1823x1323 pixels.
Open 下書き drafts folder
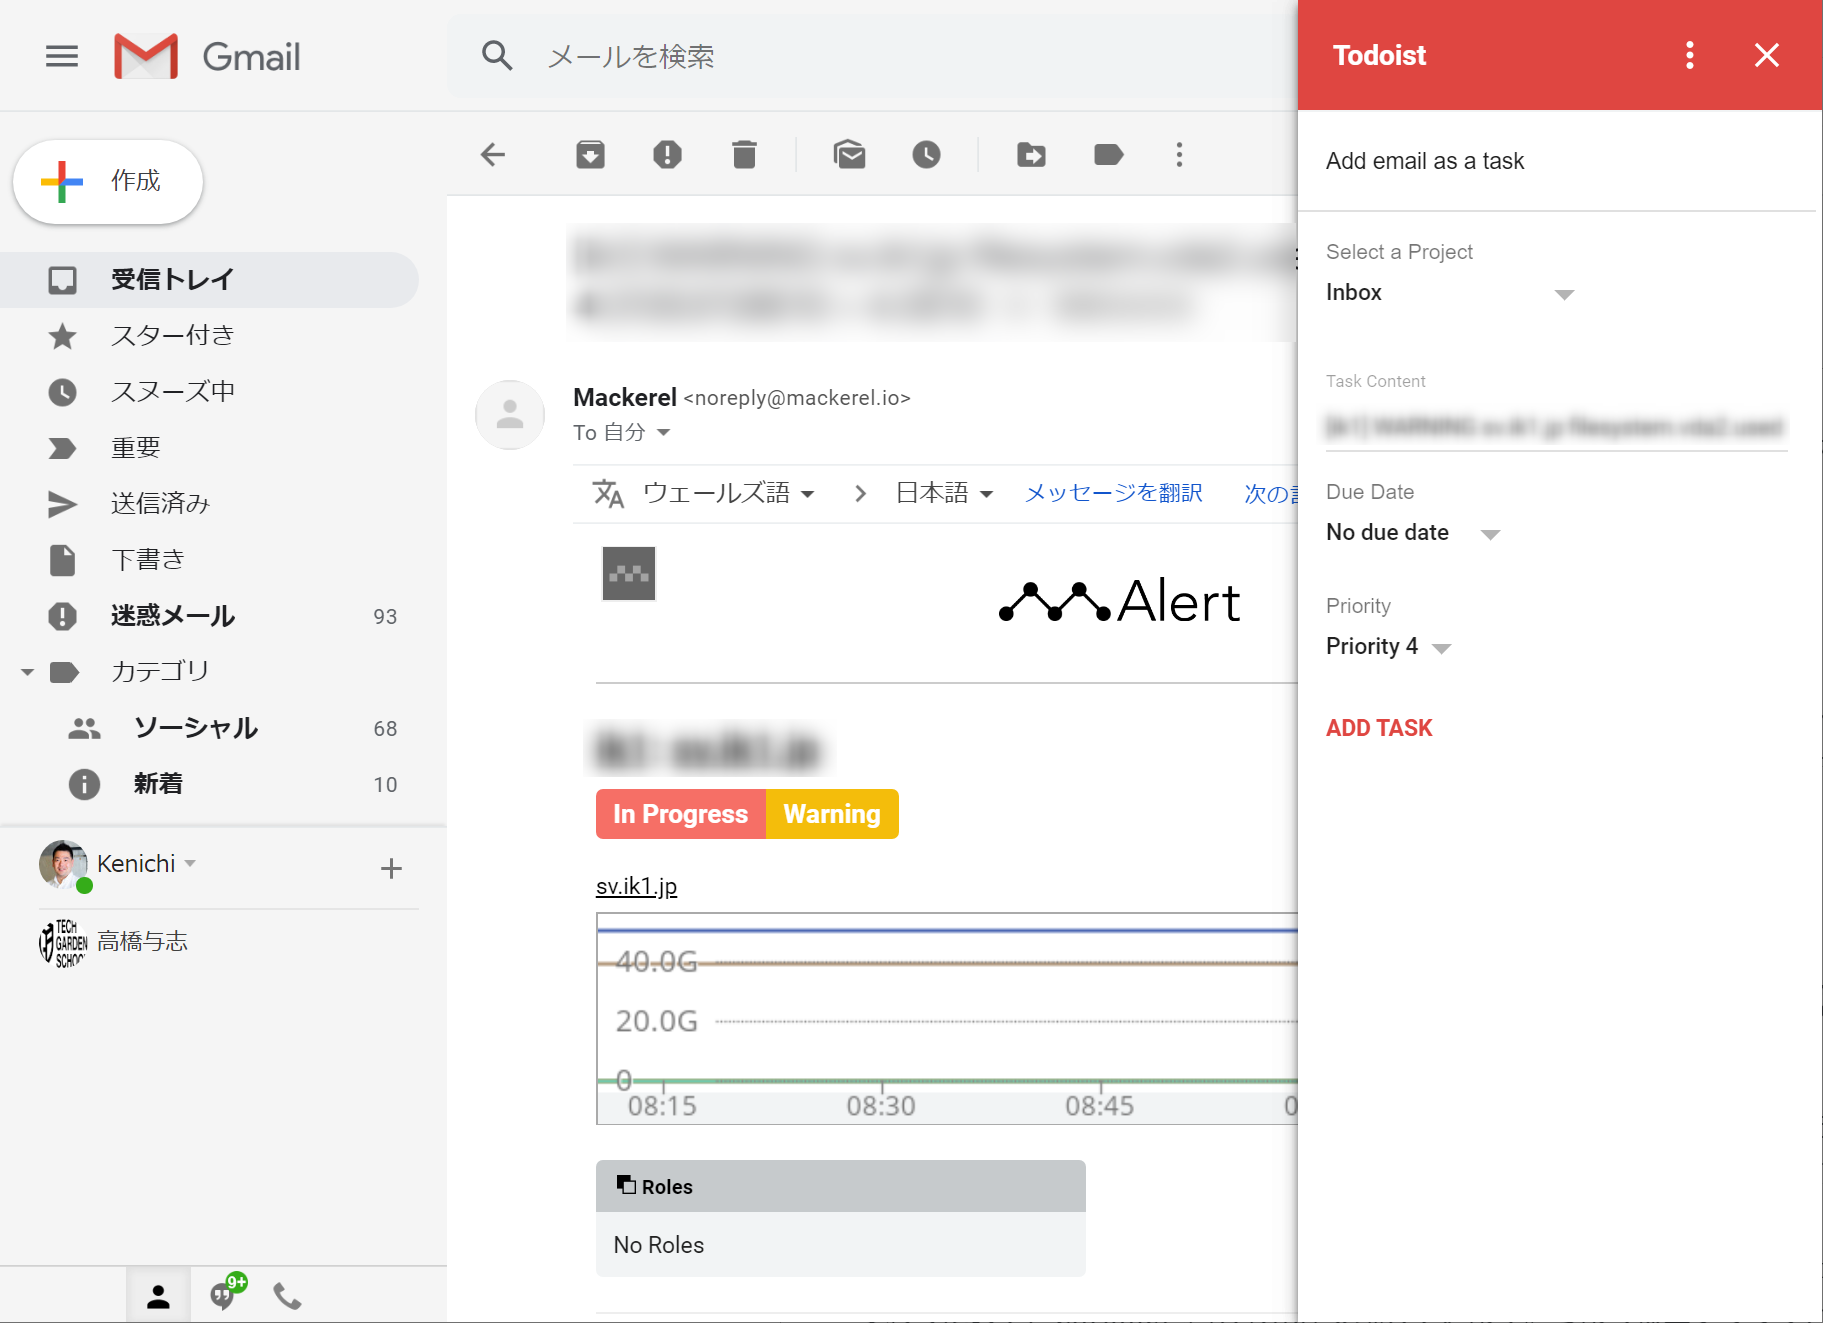(209, 560)
